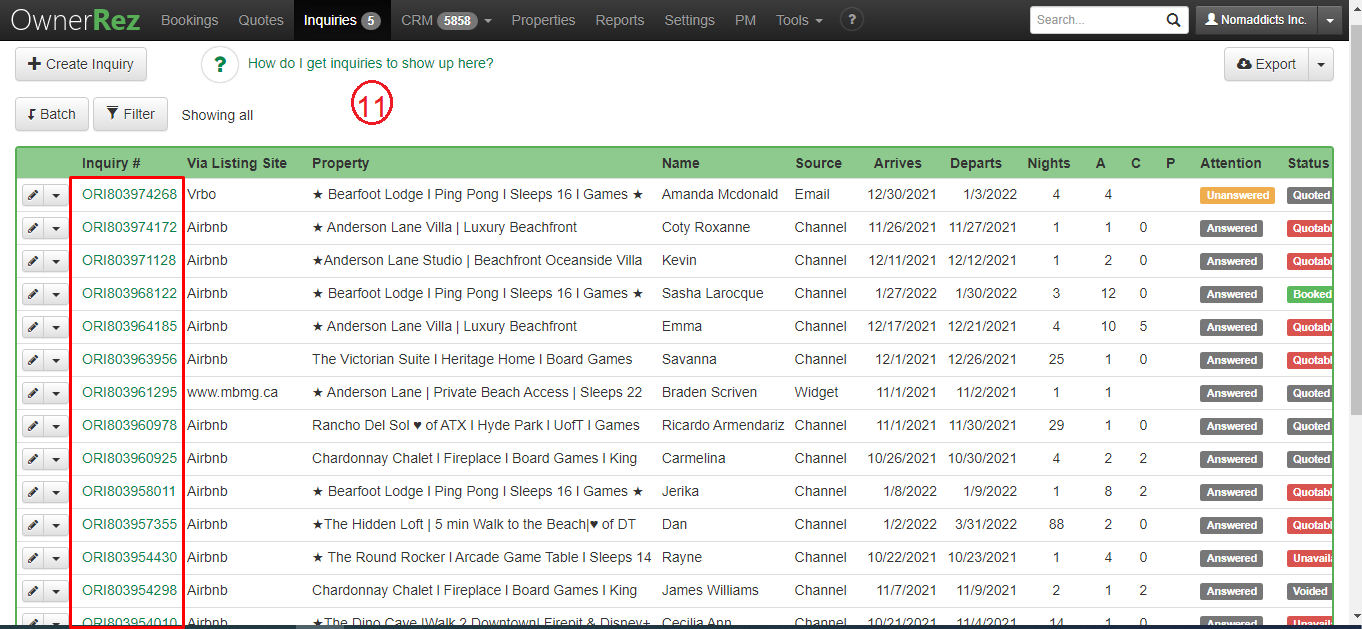Sort by the Arrives column header
Image resolution: width=1362 pixels, height=629 pixels.
(x=898, y=163)
